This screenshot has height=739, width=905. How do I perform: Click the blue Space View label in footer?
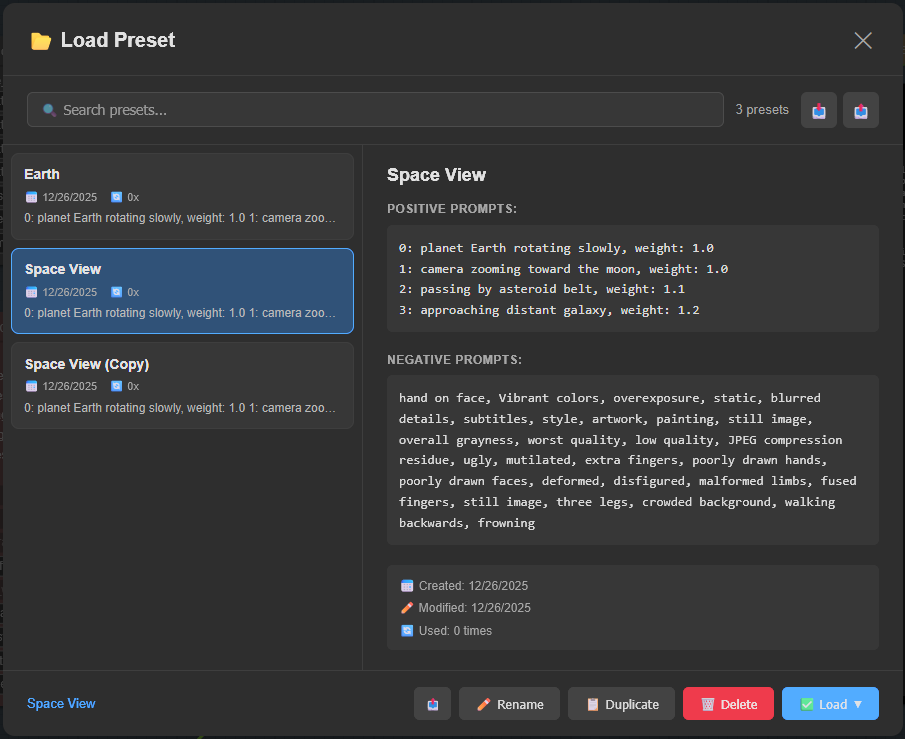click(61, 704)
